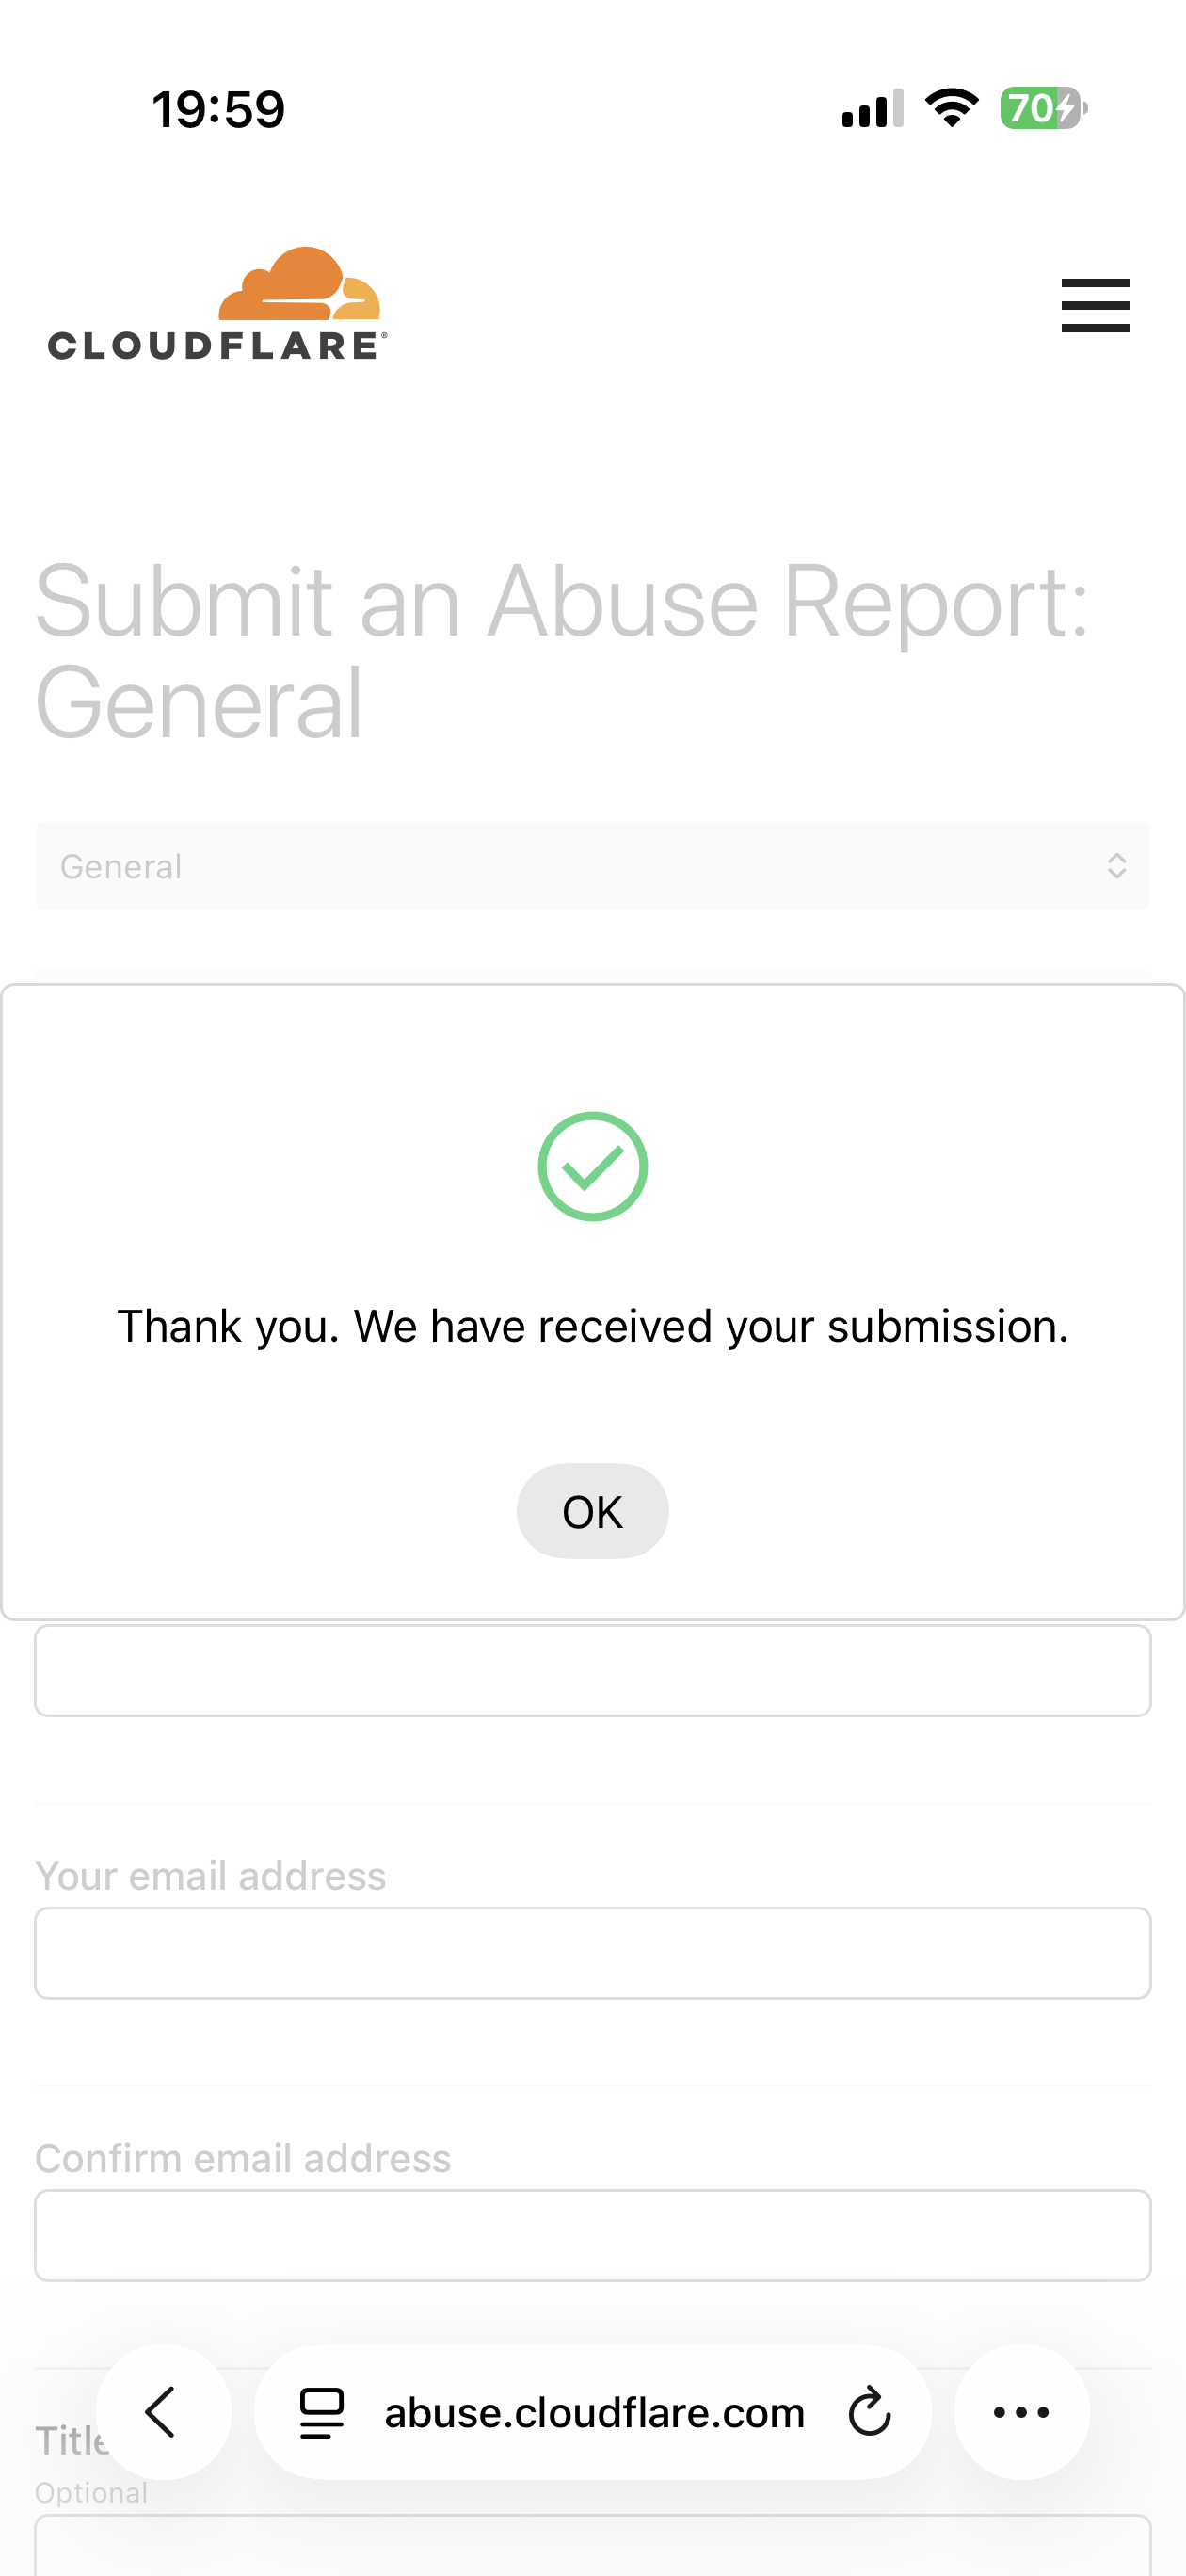Screen dimensions: 1186x2576
Task: Tap the green success checkmark icon
Action: pyautogui.click(x=593, y=1166)
